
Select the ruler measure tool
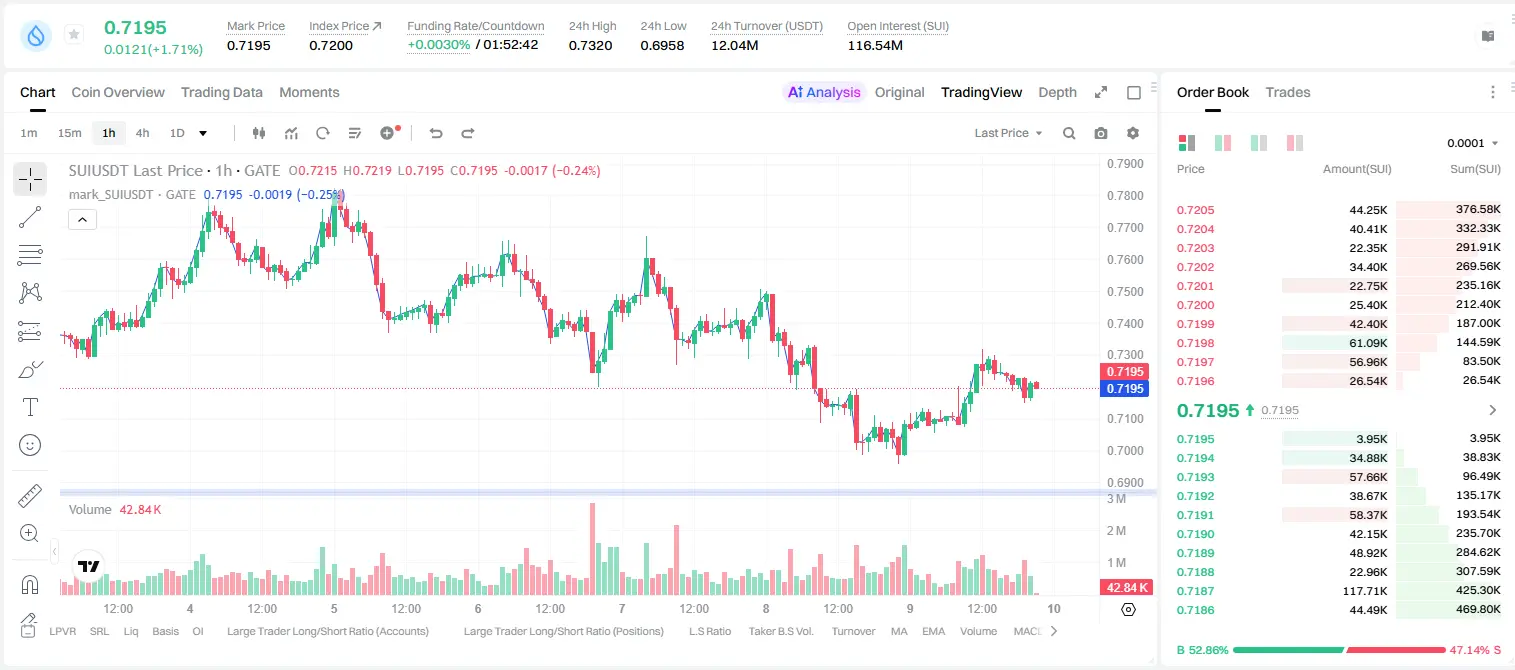(x=30, y=496)
